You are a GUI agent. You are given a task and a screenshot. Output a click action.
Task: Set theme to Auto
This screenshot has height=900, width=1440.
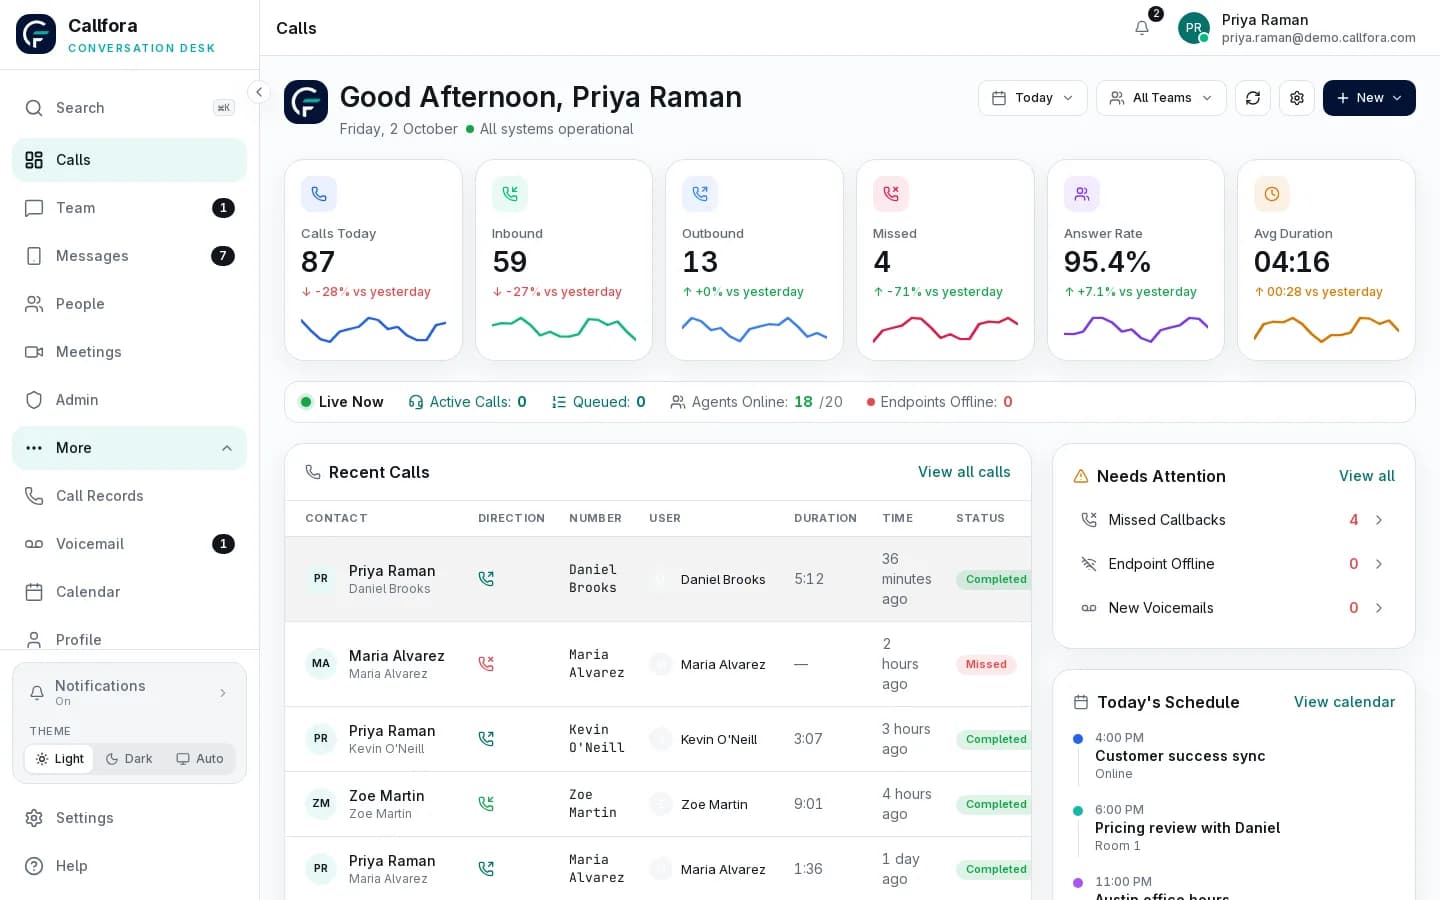200,759
